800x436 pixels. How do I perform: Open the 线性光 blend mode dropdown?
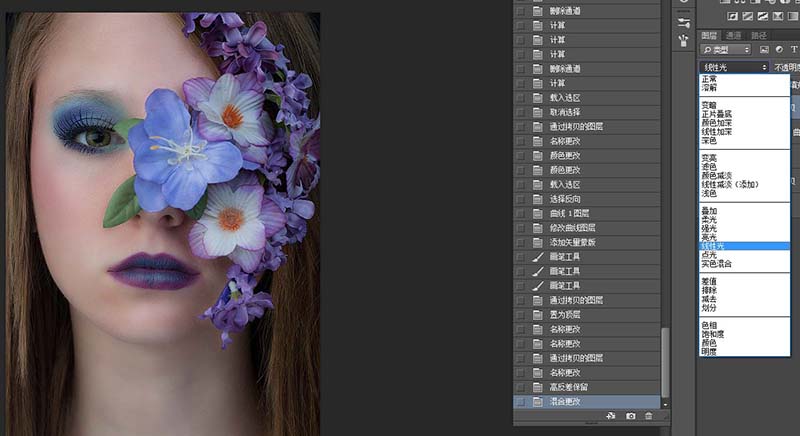click(734, 67)
